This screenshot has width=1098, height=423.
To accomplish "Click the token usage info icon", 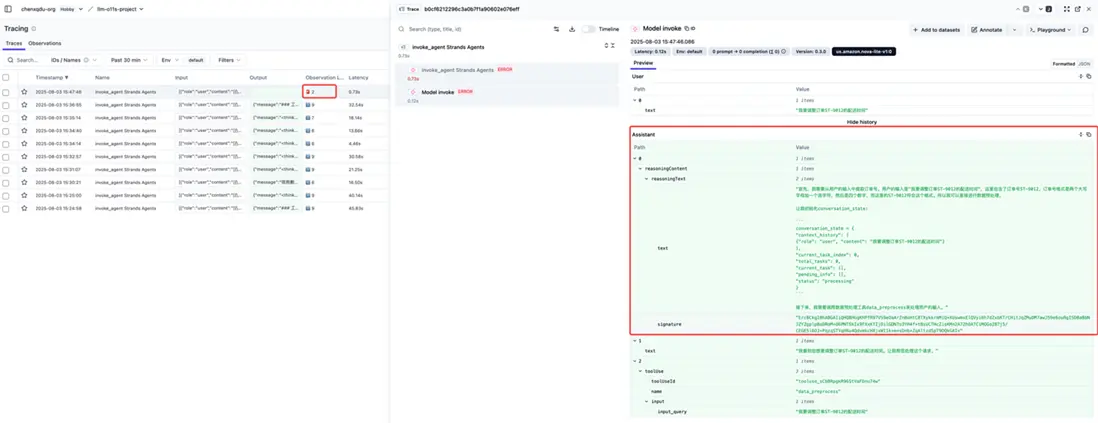I will (x=782, y=51).
